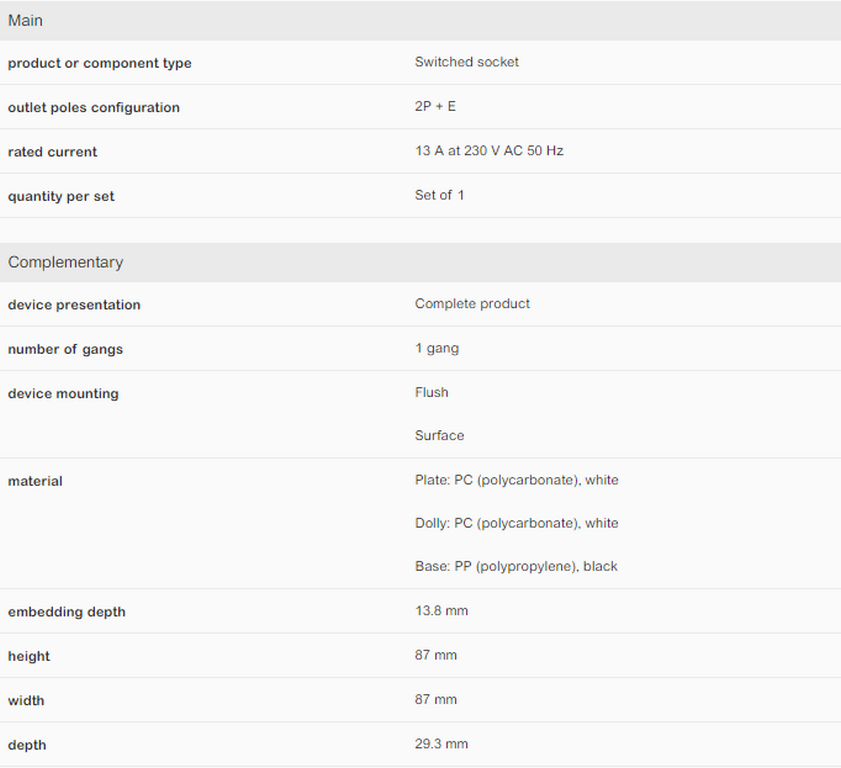The width and height of the screenshot is (841, 768).
Task: Click the 'product or component type' label
Action: pyautogui.click(x=100, y=63)
